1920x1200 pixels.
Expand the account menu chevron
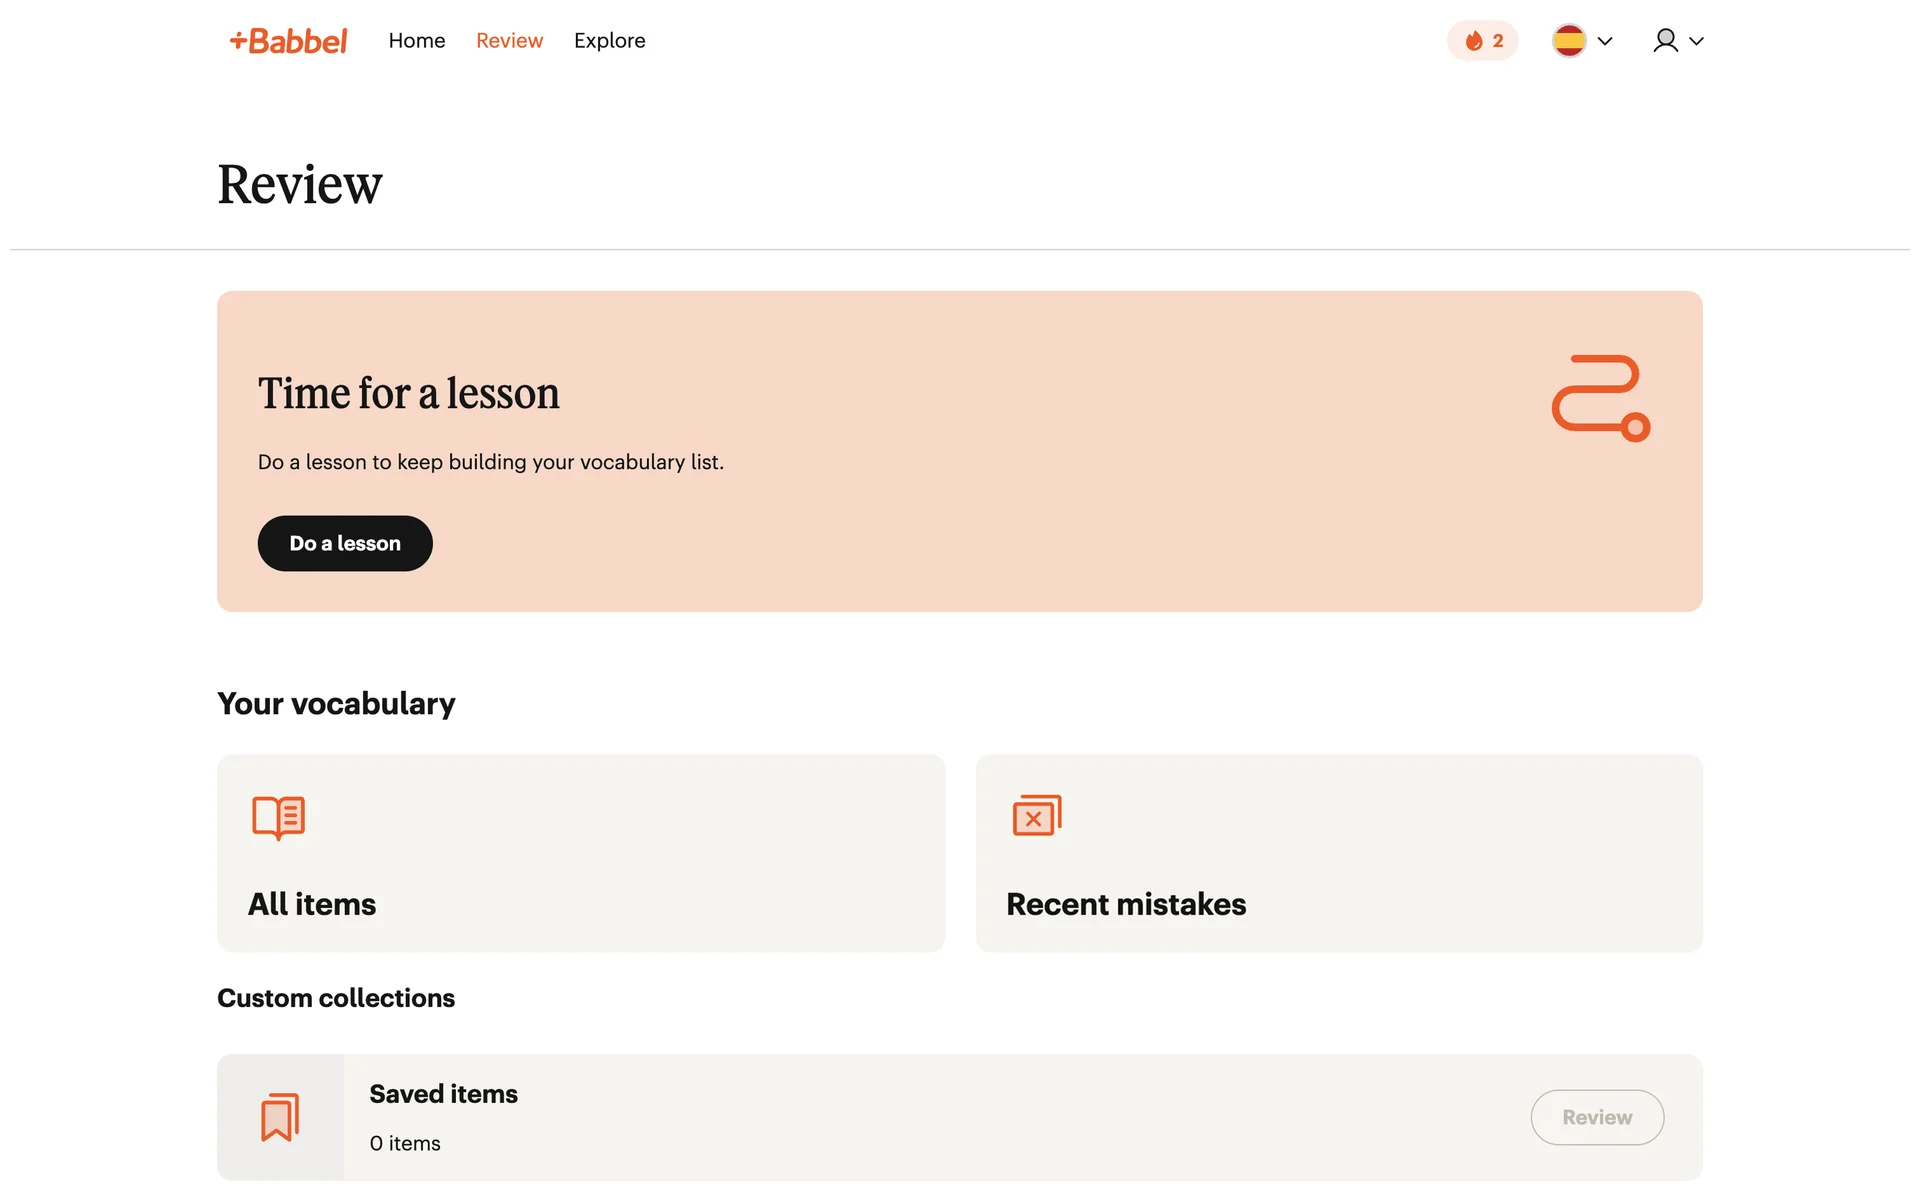1696,41
